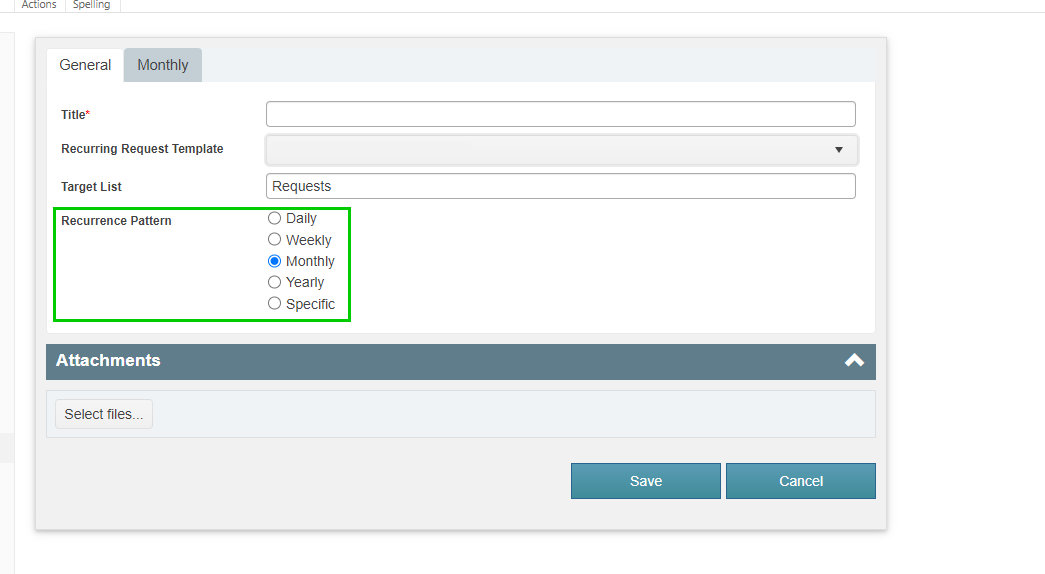Cancel the recurring request form
Screen dimensions: 1045x574
point(800,481)
